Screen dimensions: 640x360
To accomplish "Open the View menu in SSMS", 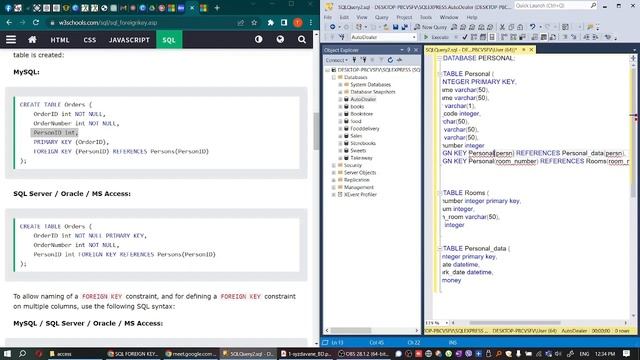I will 362,17.
